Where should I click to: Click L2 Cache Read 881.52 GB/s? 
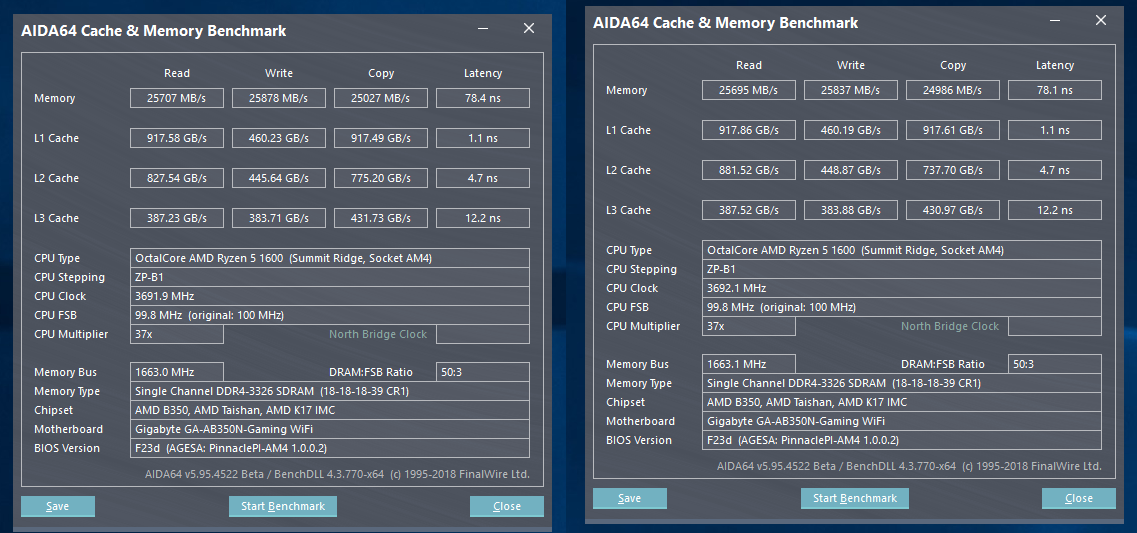click(x=749, y=170)
